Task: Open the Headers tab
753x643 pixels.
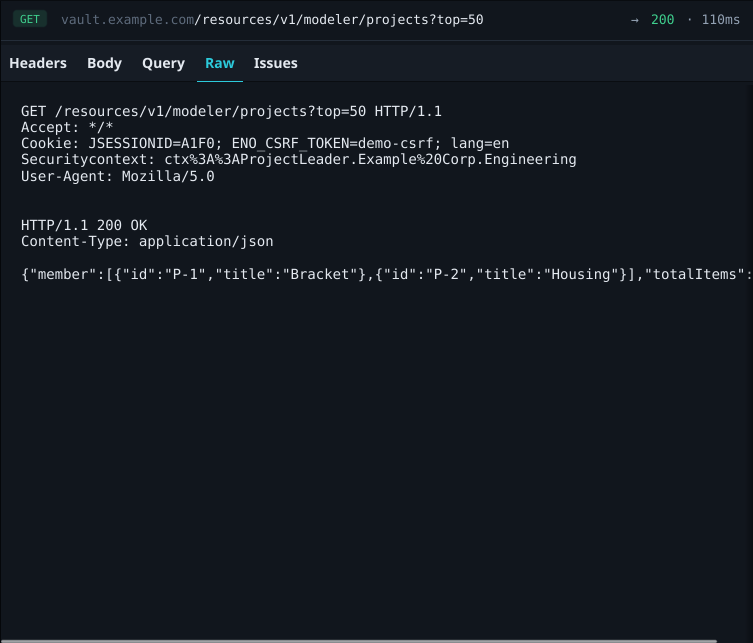Action: pyautogui.click(x=38, y=63)
